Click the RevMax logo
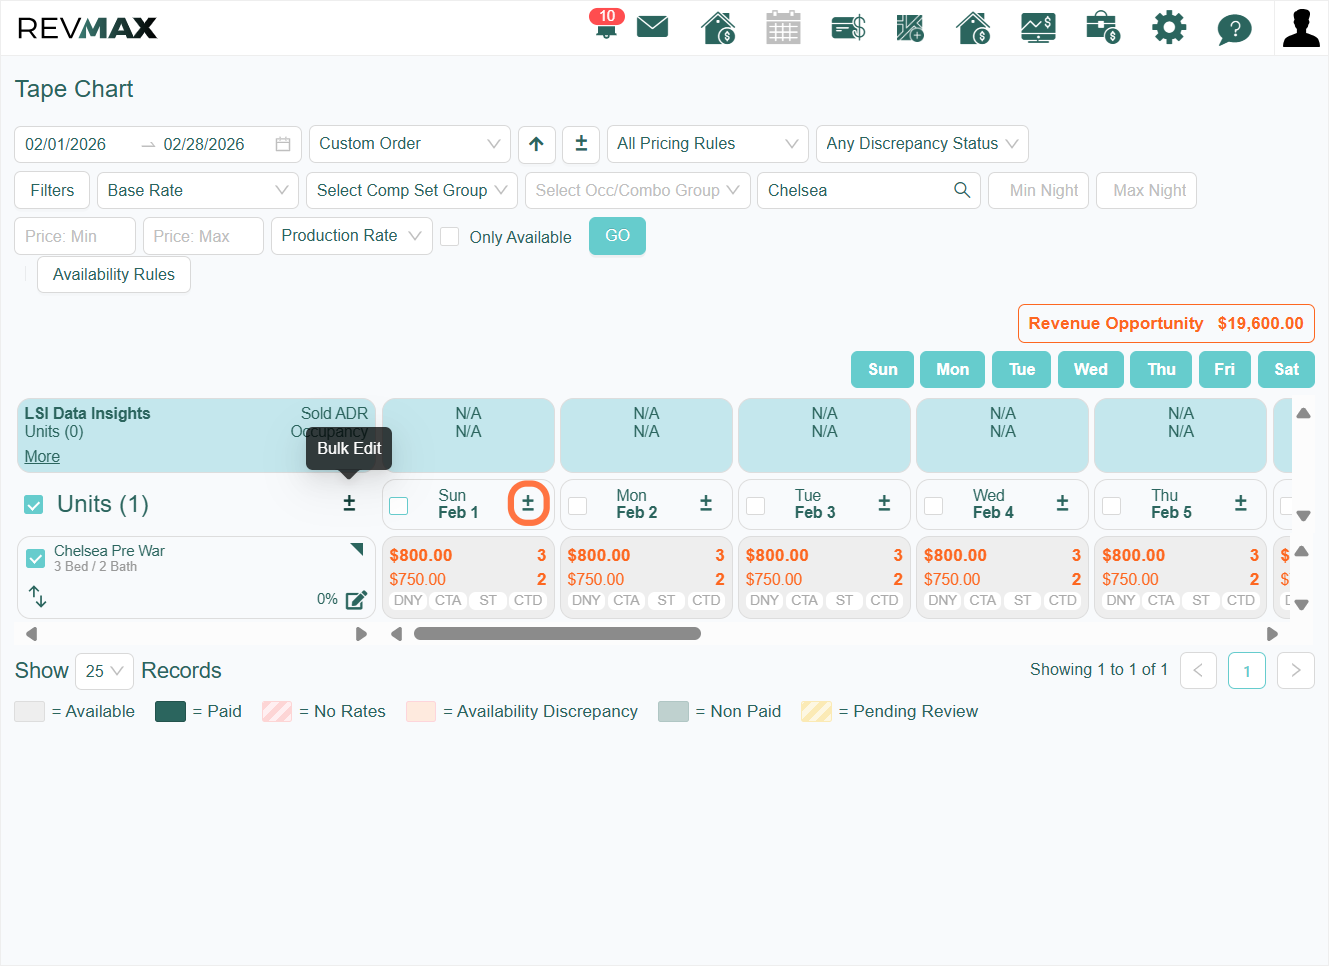1329x966 pixels. click(x=88, y=28)
